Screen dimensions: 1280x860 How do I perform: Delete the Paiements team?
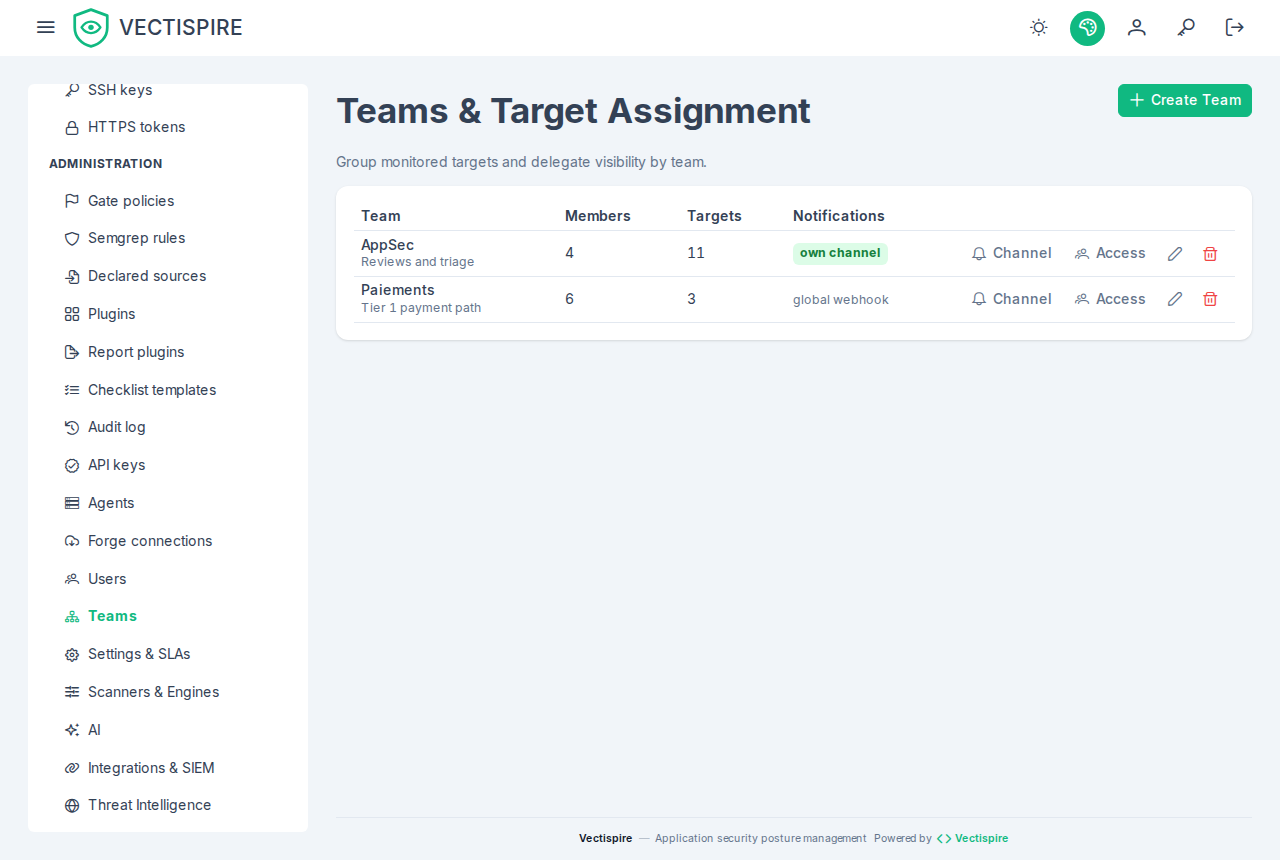click(1210, 299)
